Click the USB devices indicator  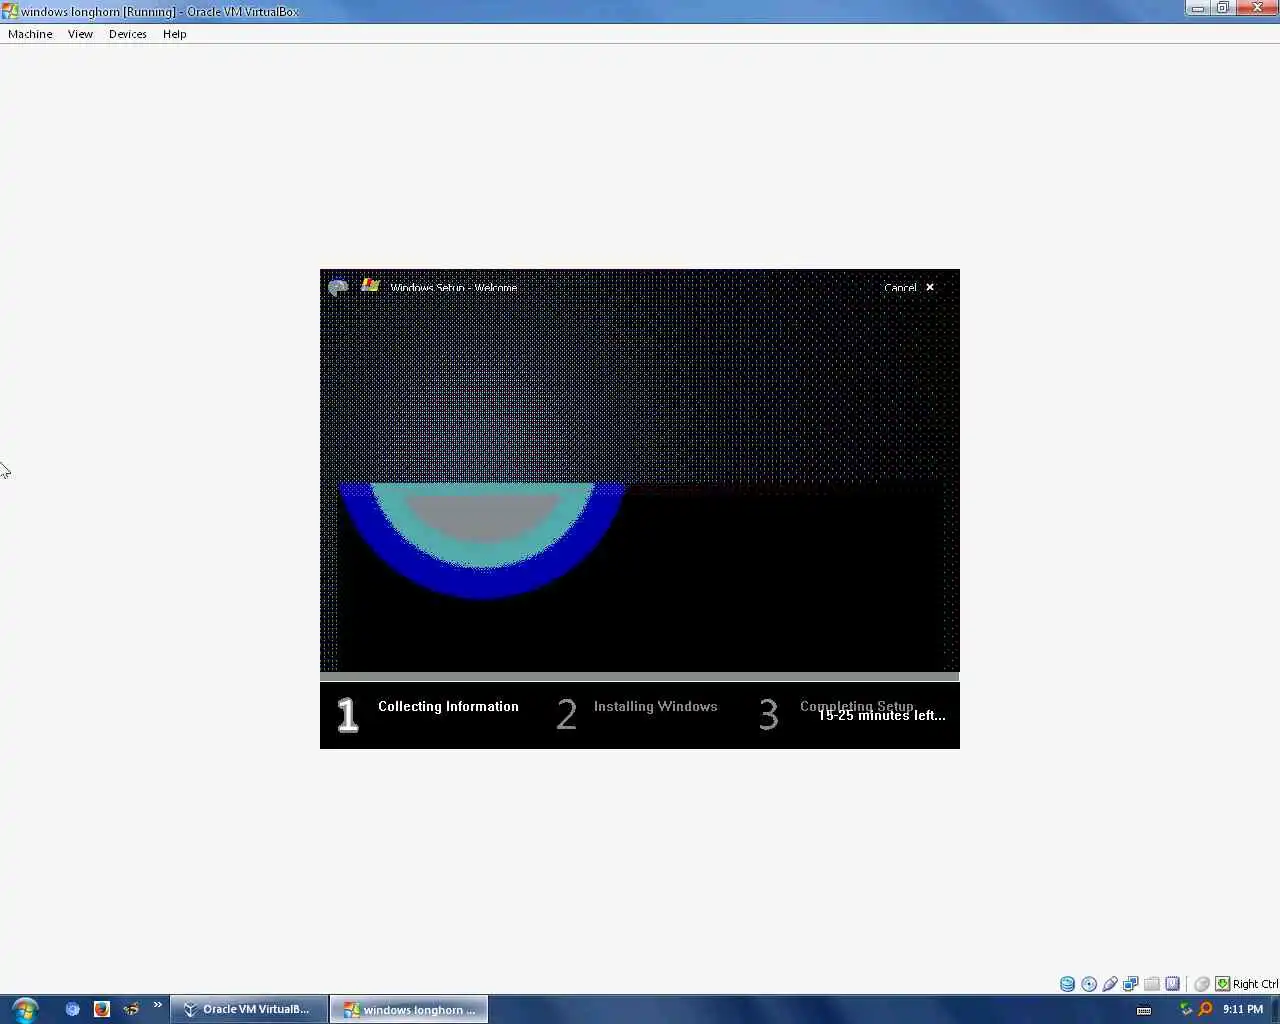tap(1110, 984)
